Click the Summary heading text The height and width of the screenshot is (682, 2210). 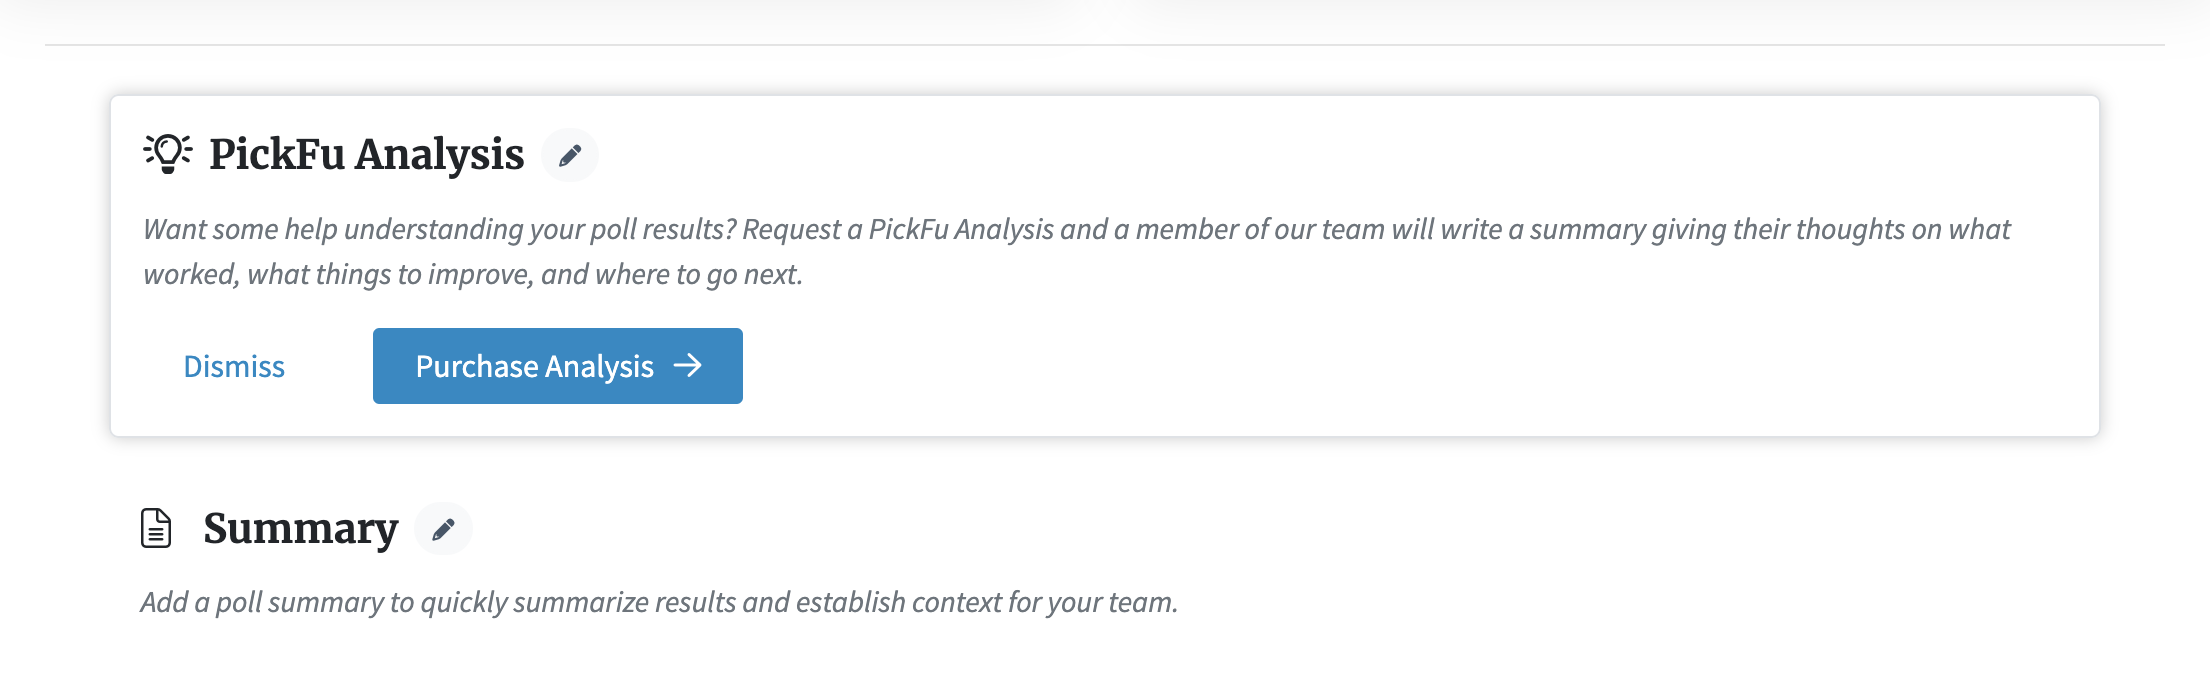[x=300, y=528]
